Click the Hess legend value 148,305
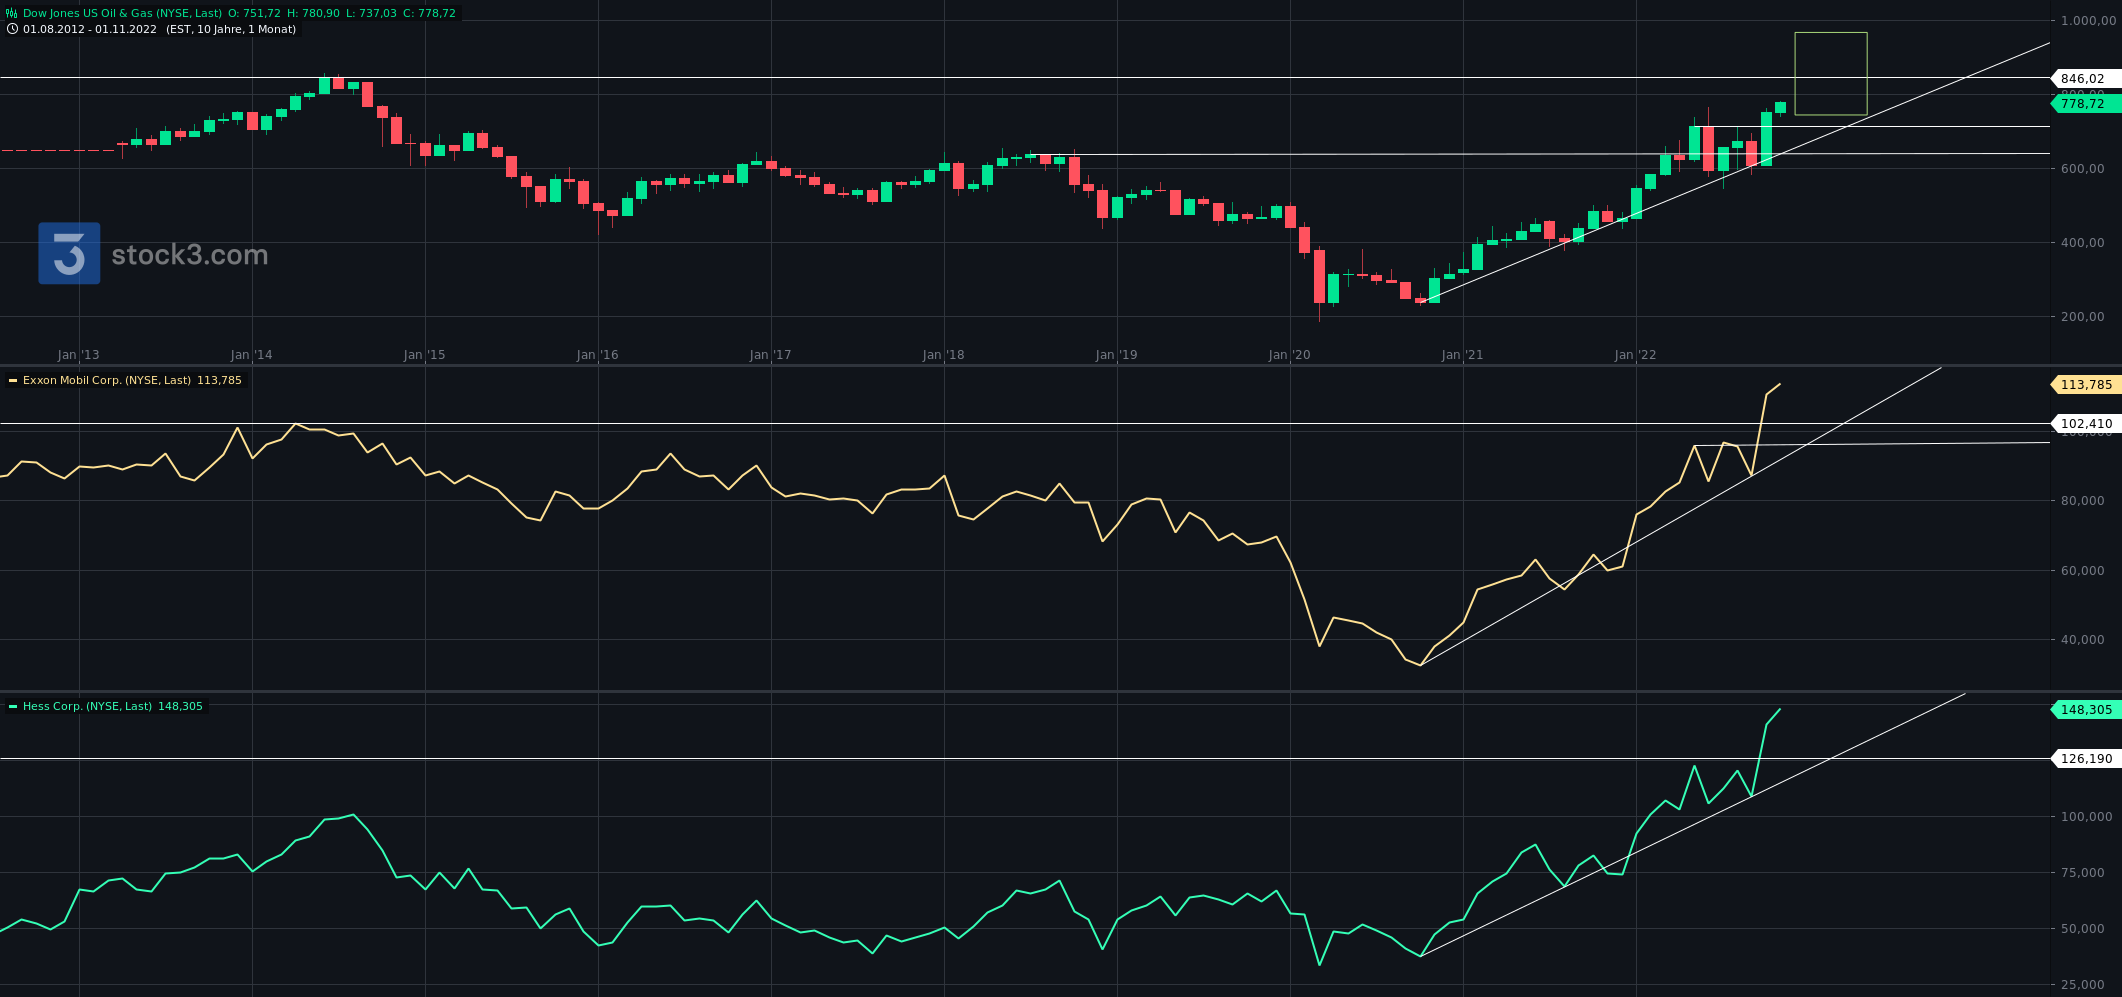2122x997 pixels. click(x=180, y=707)
